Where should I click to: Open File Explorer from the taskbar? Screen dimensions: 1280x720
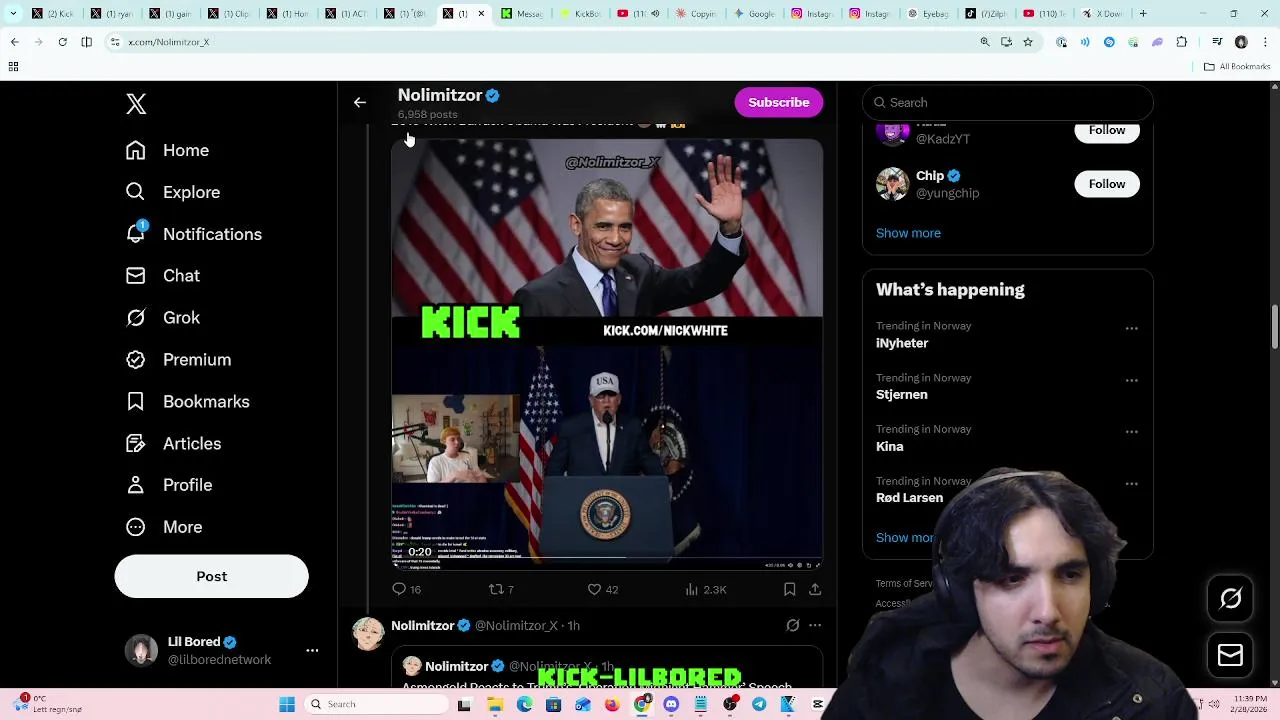coord(495,704)
